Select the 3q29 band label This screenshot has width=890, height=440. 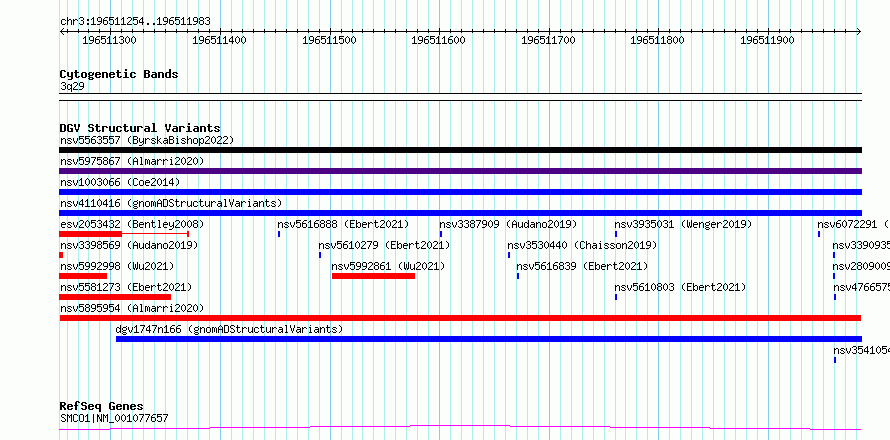pos(72,87)
